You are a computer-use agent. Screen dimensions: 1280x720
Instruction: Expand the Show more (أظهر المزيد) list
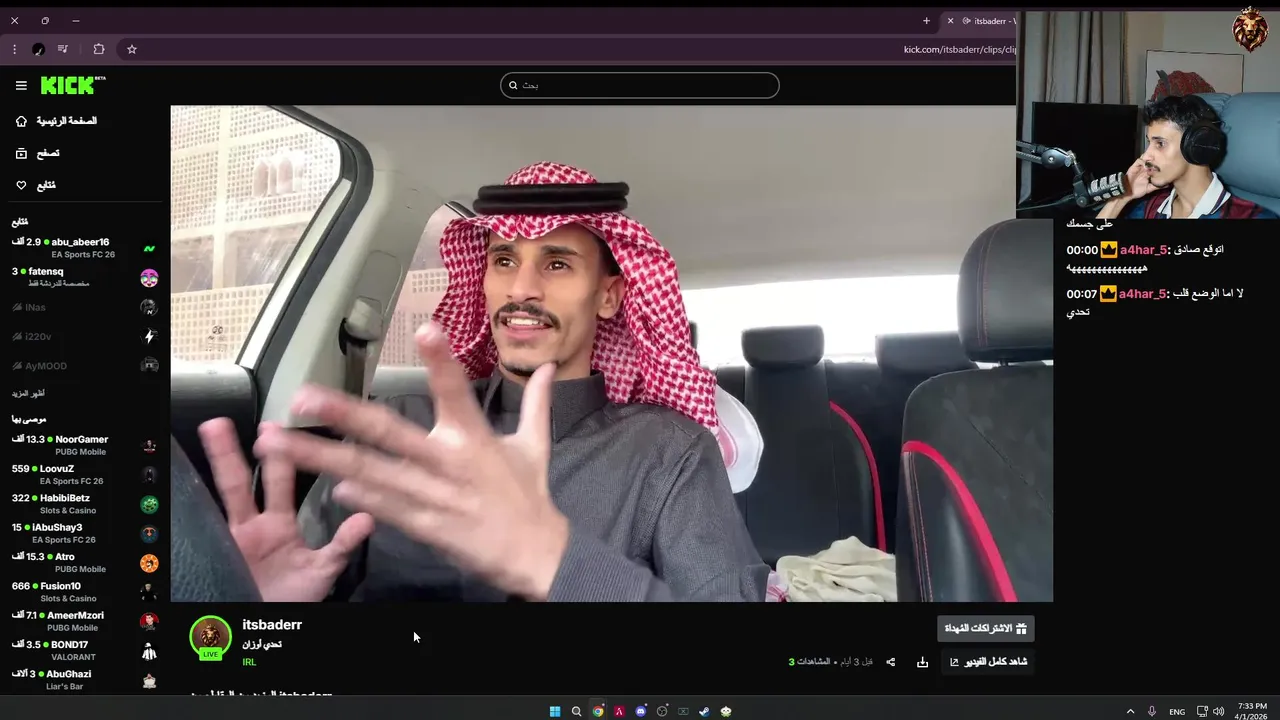coord(28,394)
